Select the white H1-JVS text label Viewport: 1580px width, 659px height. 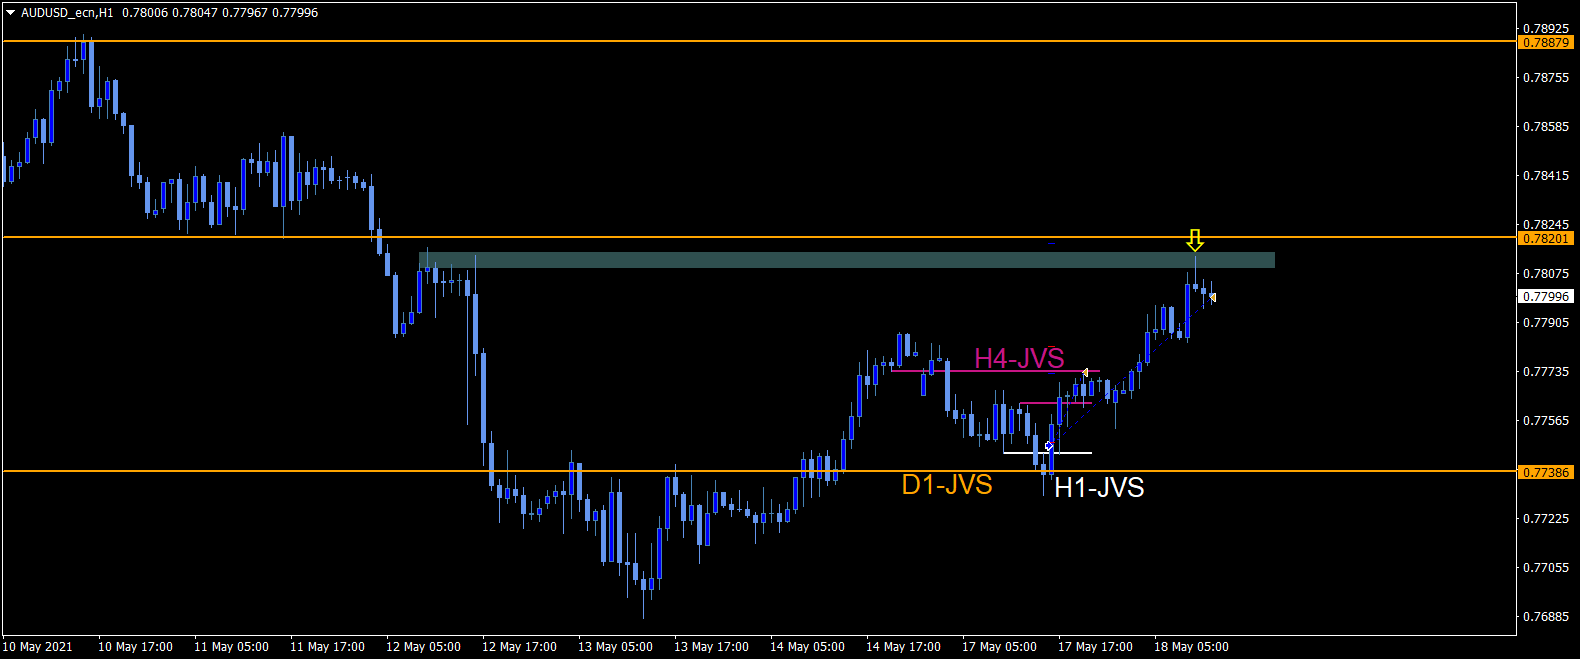coord(1099,488)
